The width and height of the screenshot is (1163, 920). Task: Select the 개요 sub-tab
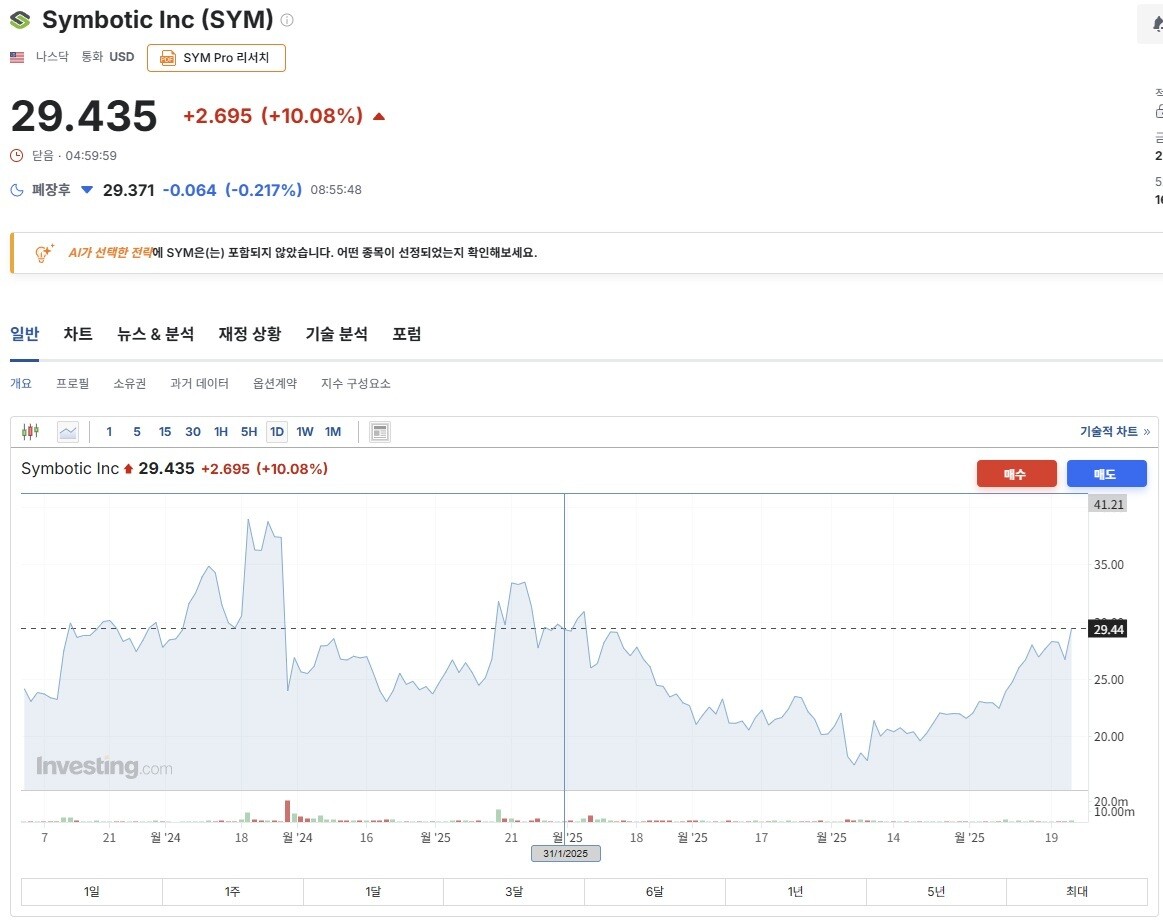pos(21,384)
